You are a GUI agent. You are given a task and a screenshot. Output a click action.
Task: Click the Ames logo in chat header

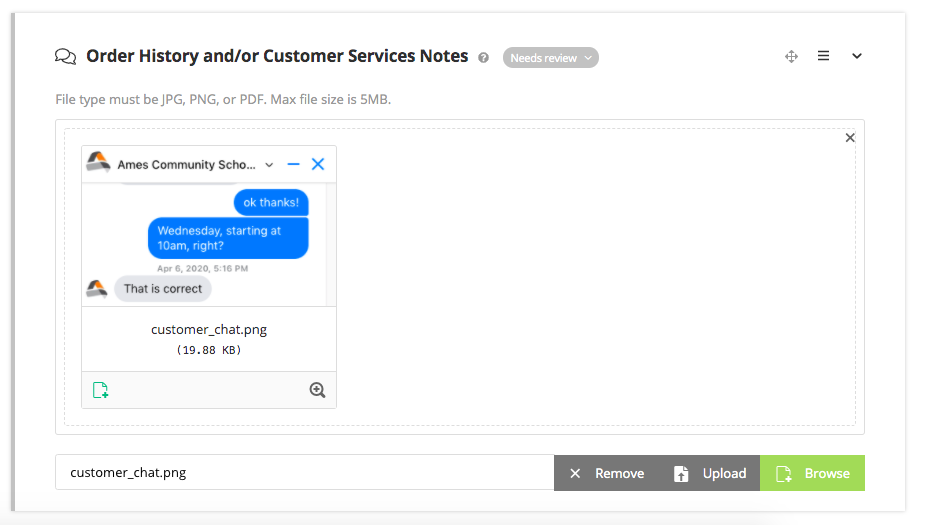point(98,163)
